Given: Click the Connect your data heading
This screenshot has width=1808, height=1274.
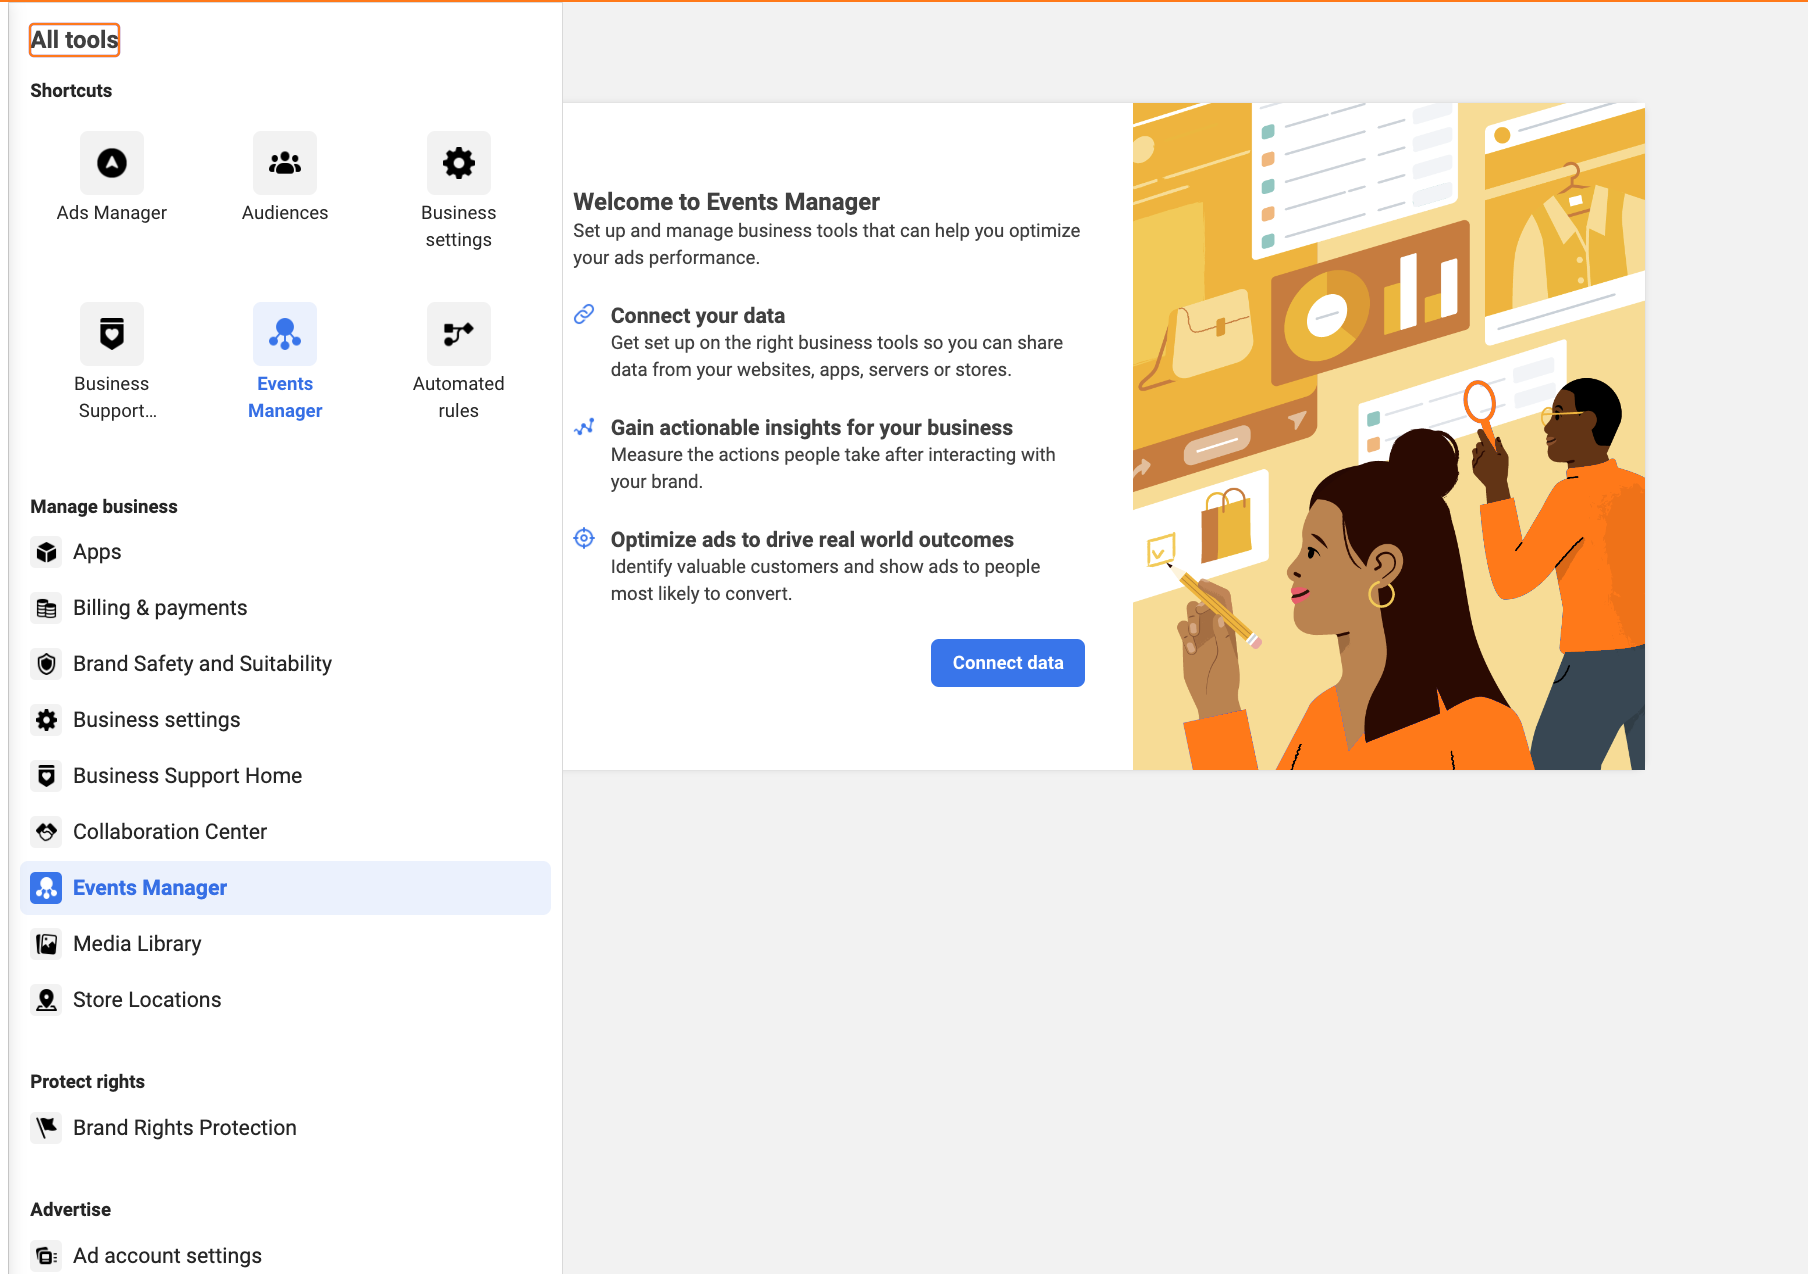Looking at the screenshot, I should click(x=698, y=316).
